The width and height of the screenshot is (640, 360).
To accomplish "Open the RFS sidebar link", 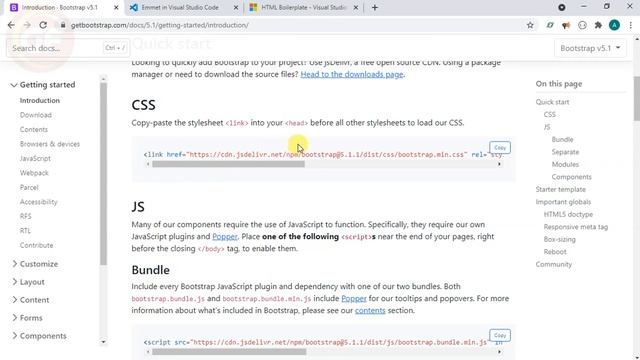I will pos(25,216).
